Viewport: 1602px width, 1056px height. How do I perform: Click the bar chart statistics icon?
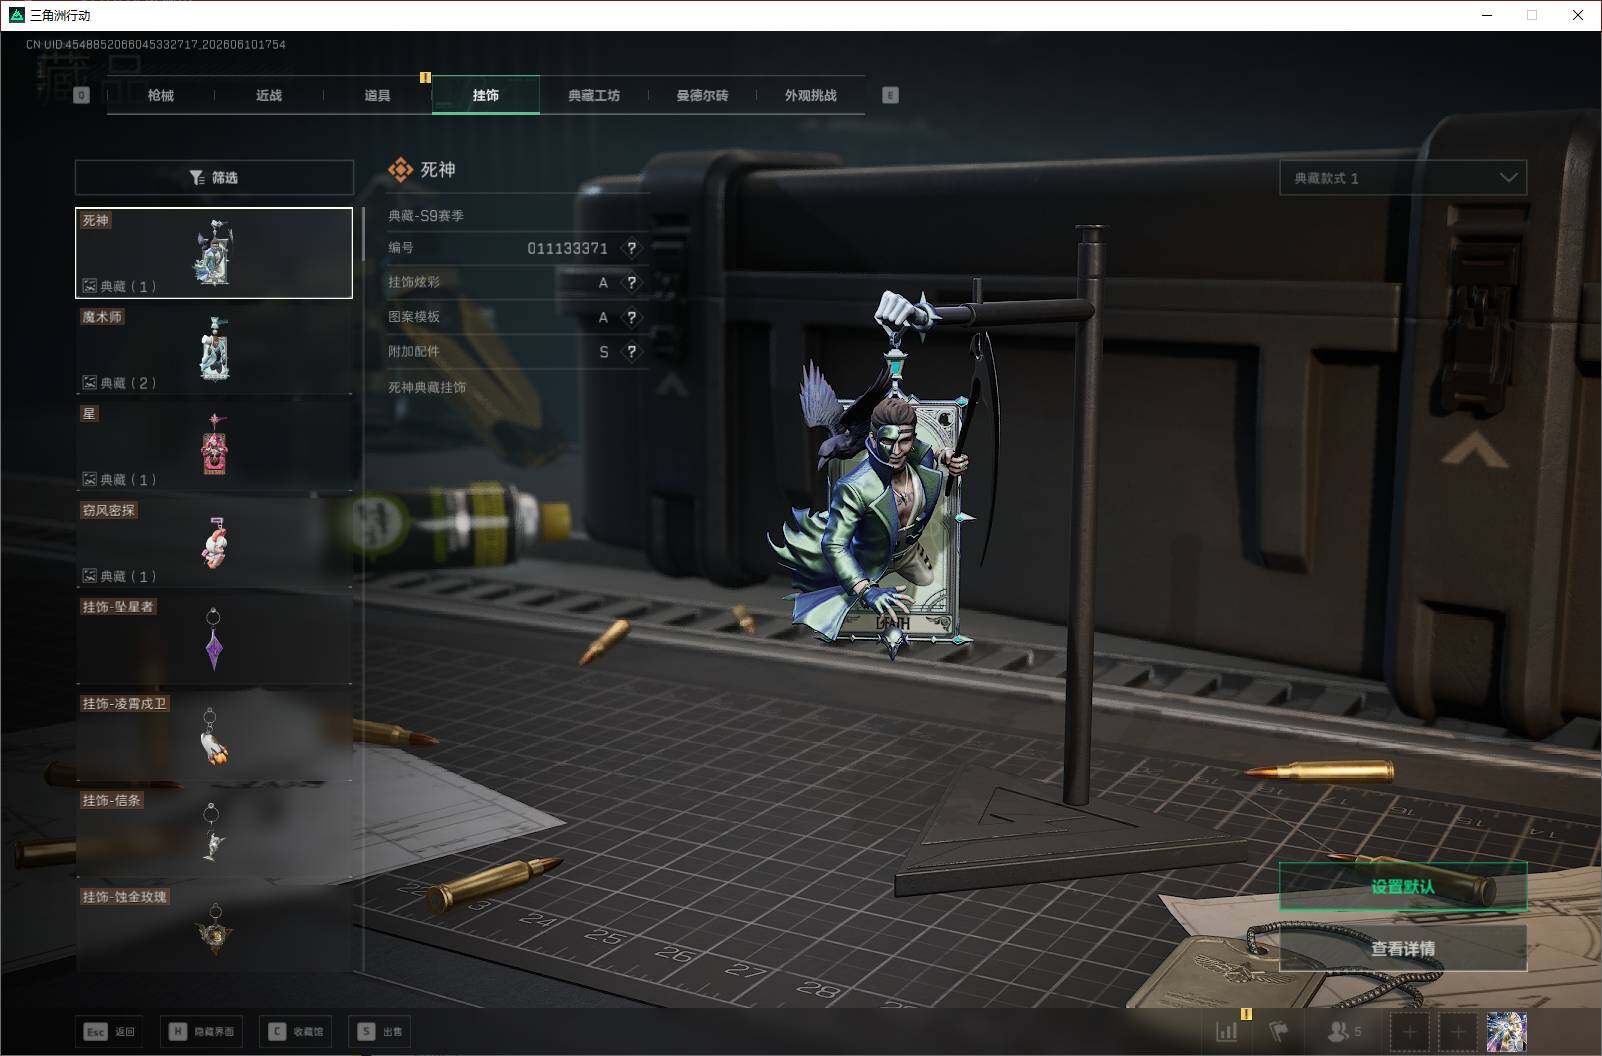pos(1226,1031)
